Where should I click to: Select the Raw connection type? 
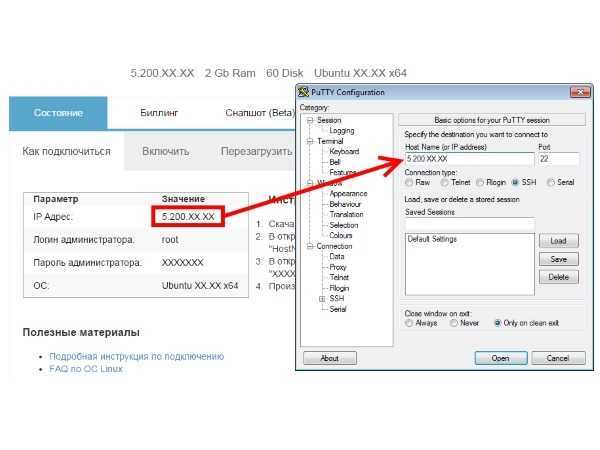click(409, 183)
